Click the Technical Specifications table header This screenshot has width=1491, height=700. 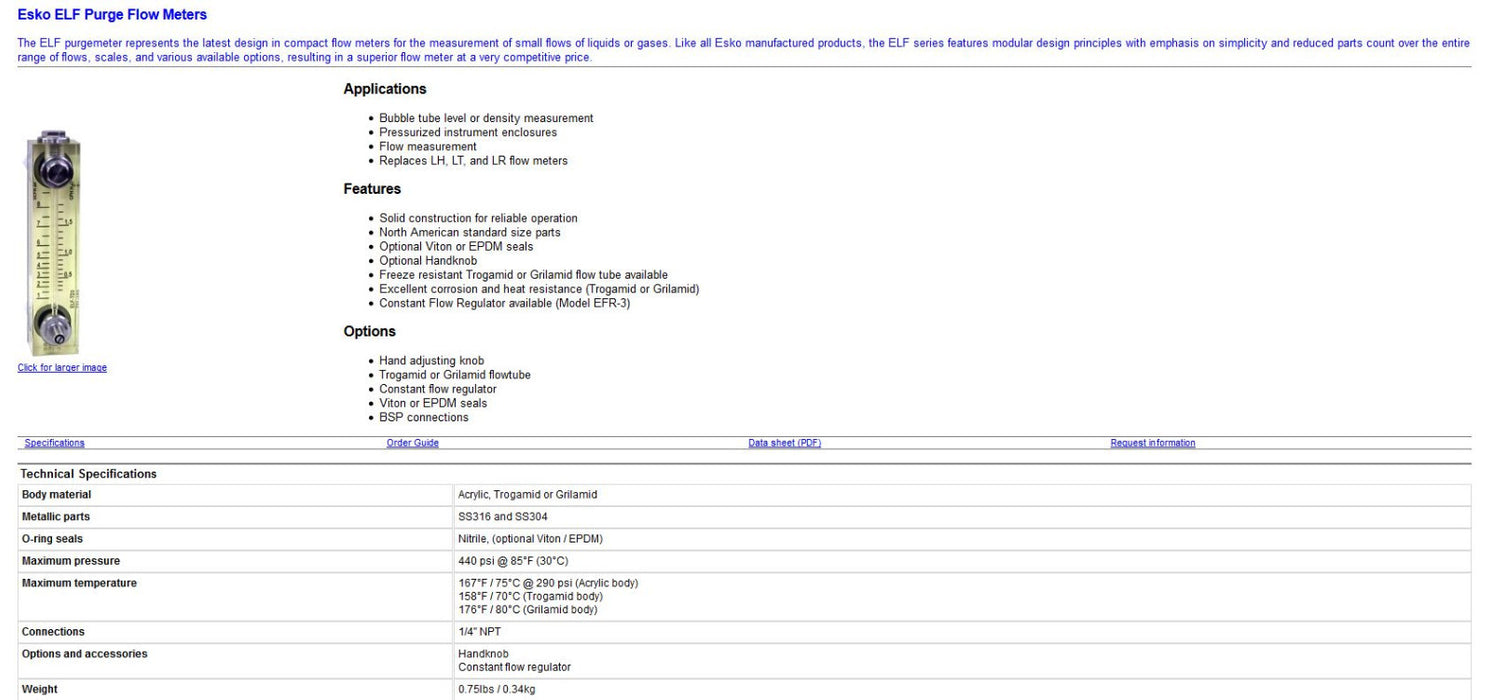(88, 474)
